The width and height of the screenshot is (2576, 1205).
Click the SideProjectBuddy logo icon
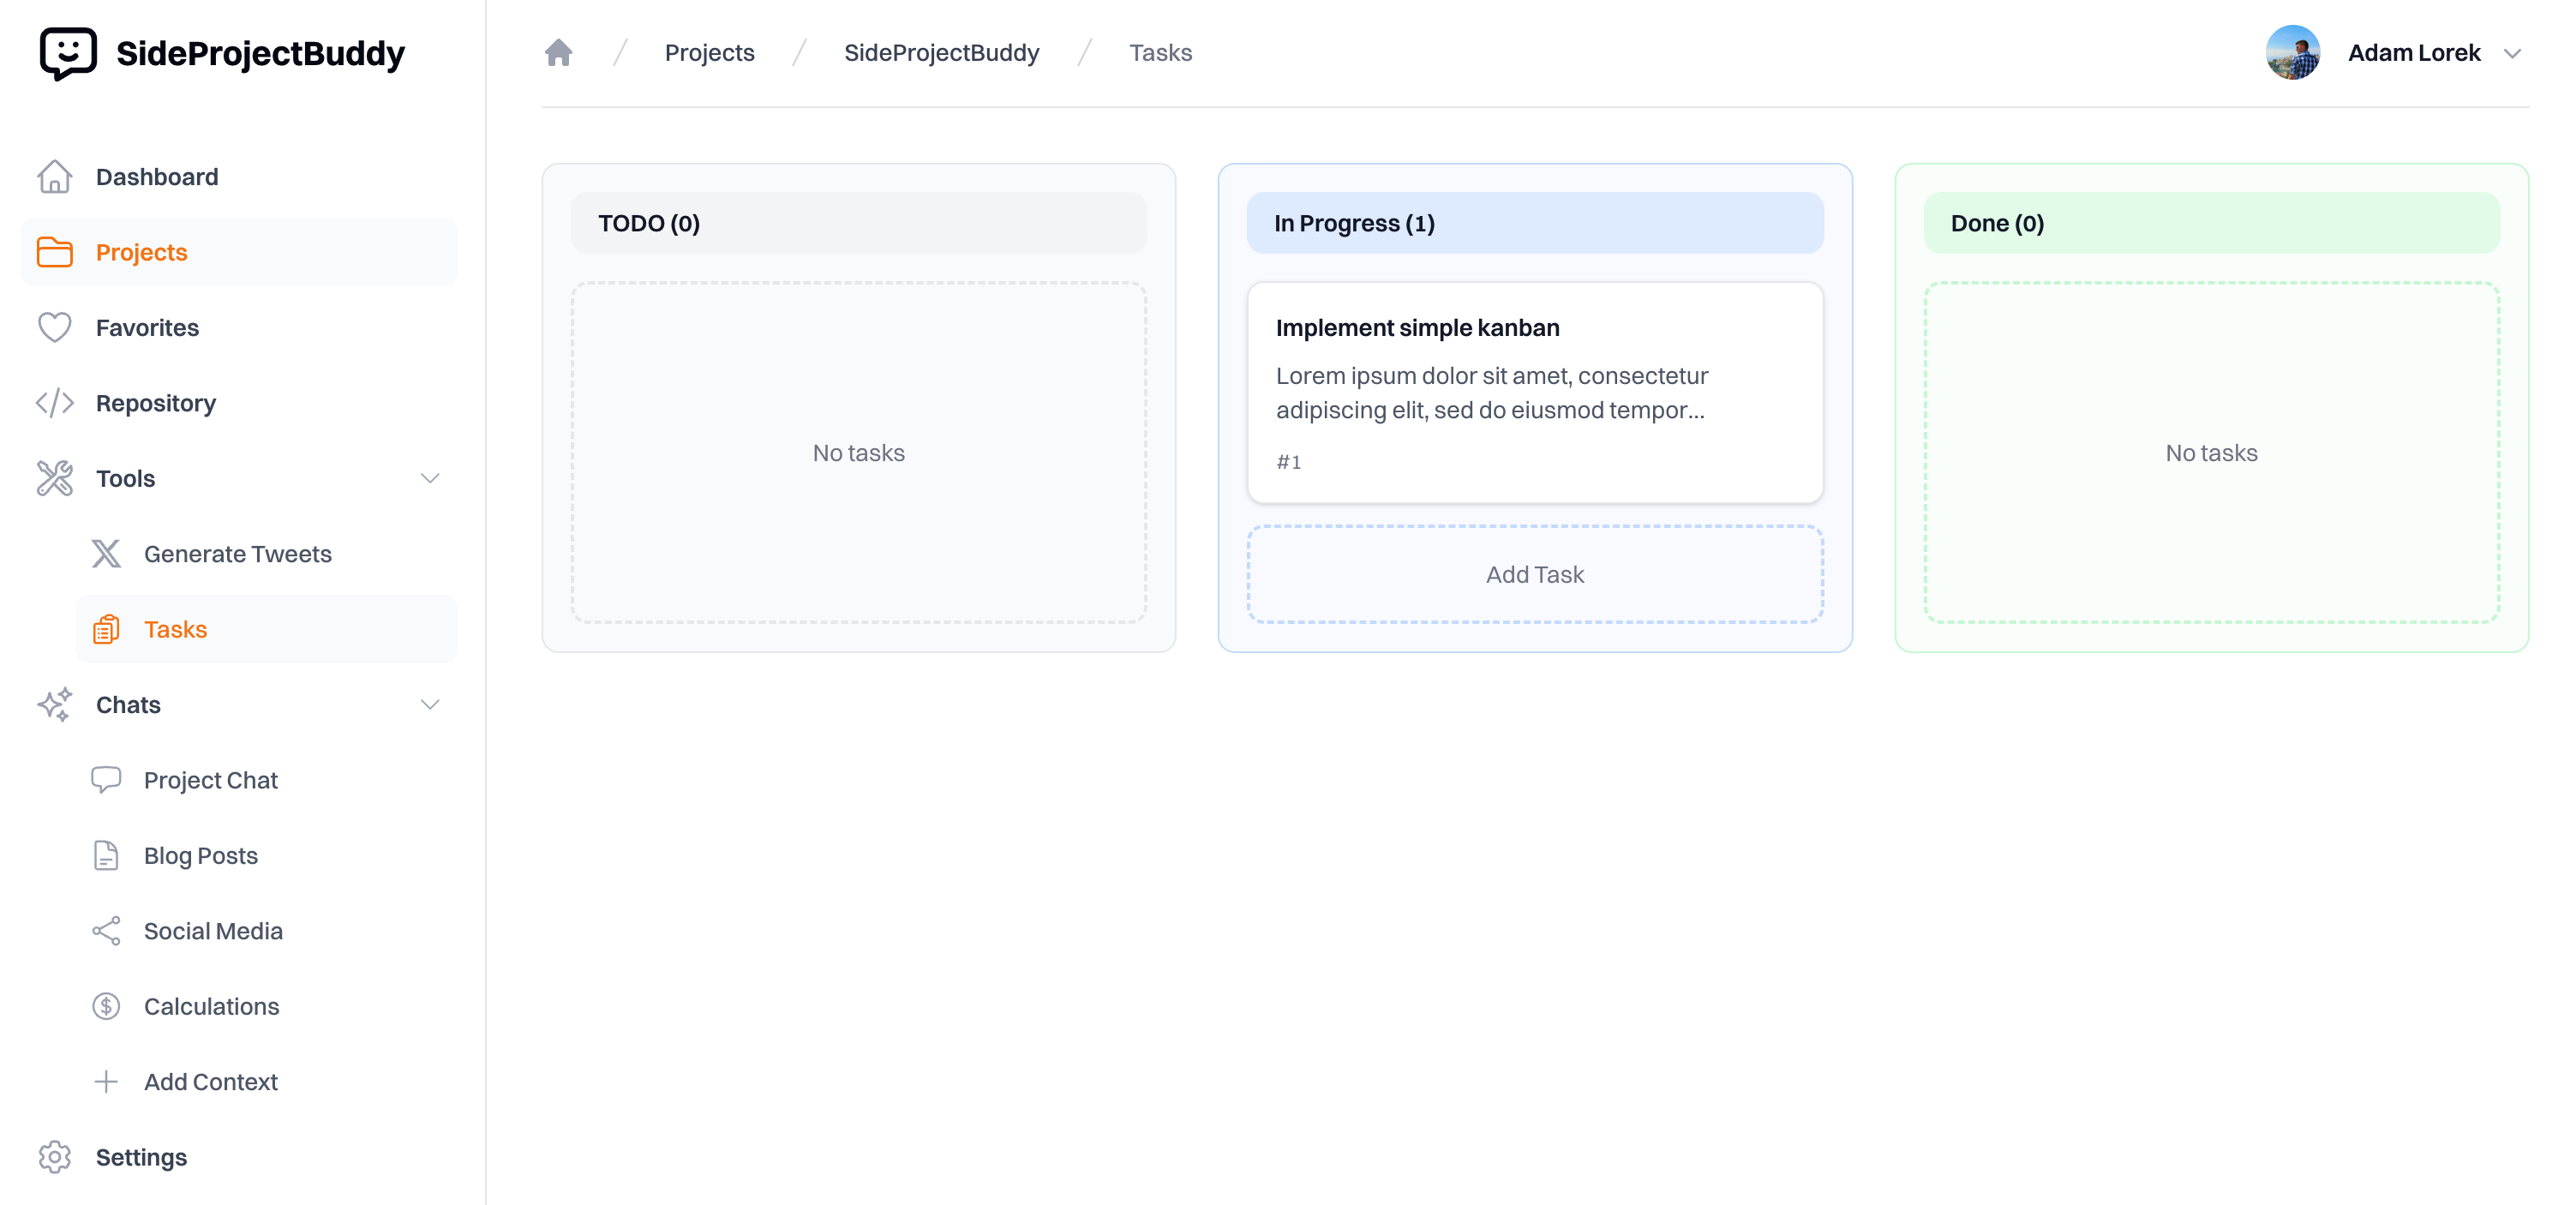(x=68, y=53)
